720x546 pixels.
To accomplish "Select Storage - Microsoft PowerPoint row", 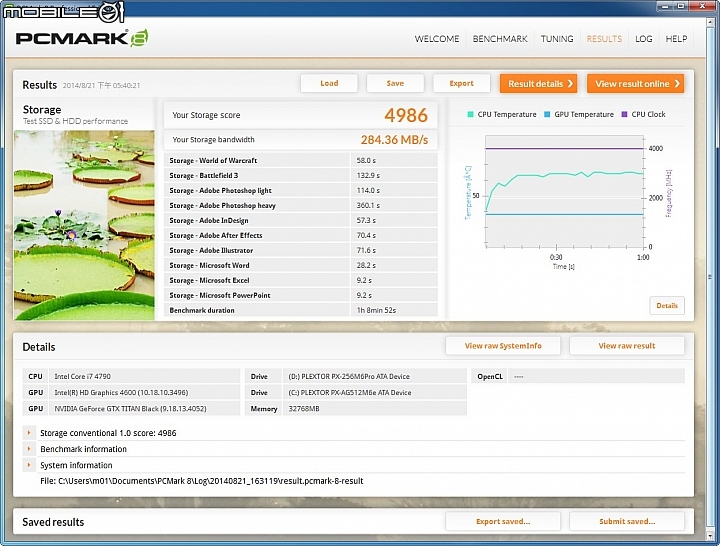I will coord(301,295).
